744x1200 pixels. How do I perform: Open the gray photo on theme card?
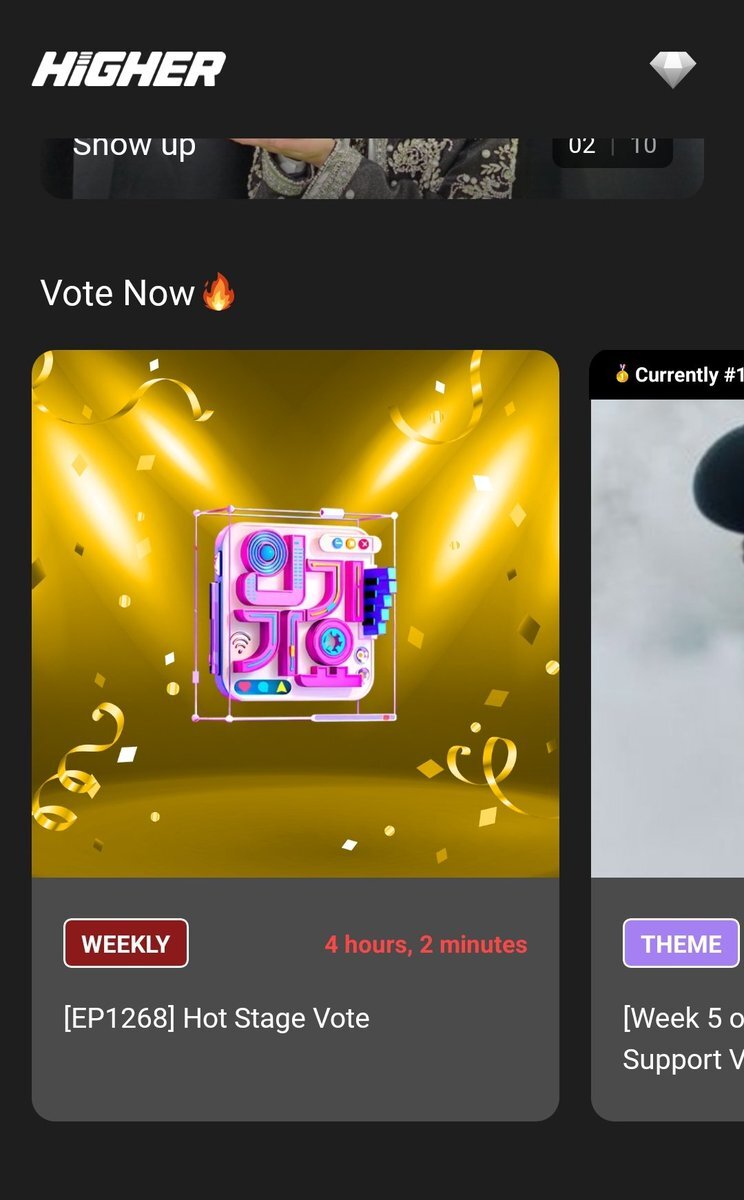tap(667, 638)
